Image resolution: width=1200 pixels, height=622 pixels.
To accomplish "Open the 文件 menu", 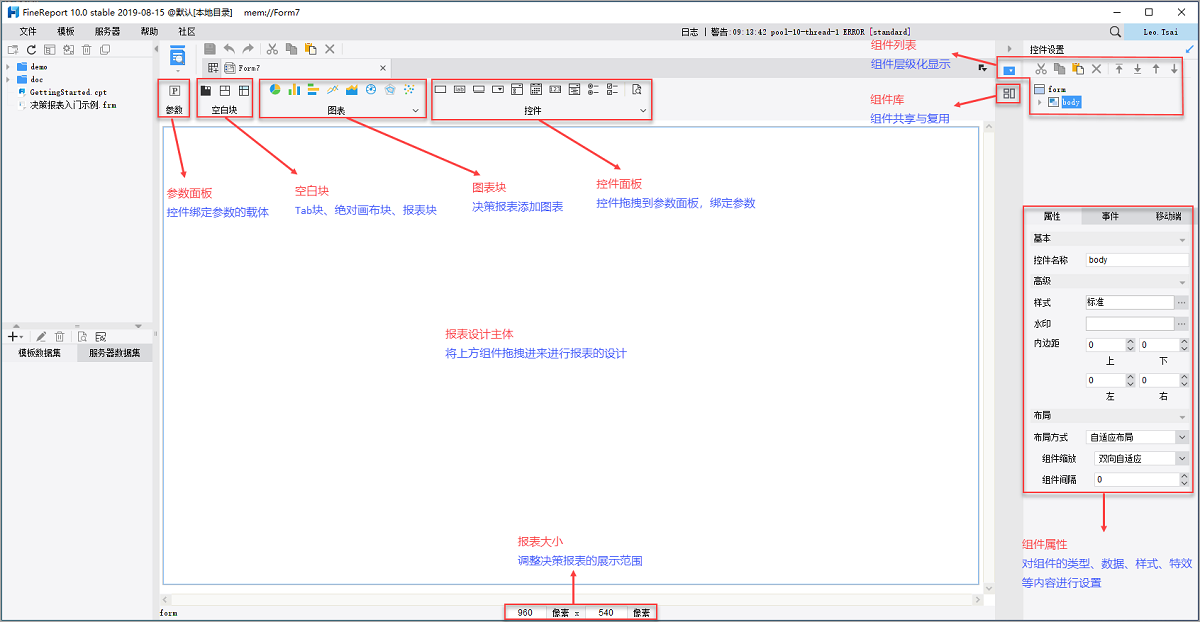I will coord(28,32).
